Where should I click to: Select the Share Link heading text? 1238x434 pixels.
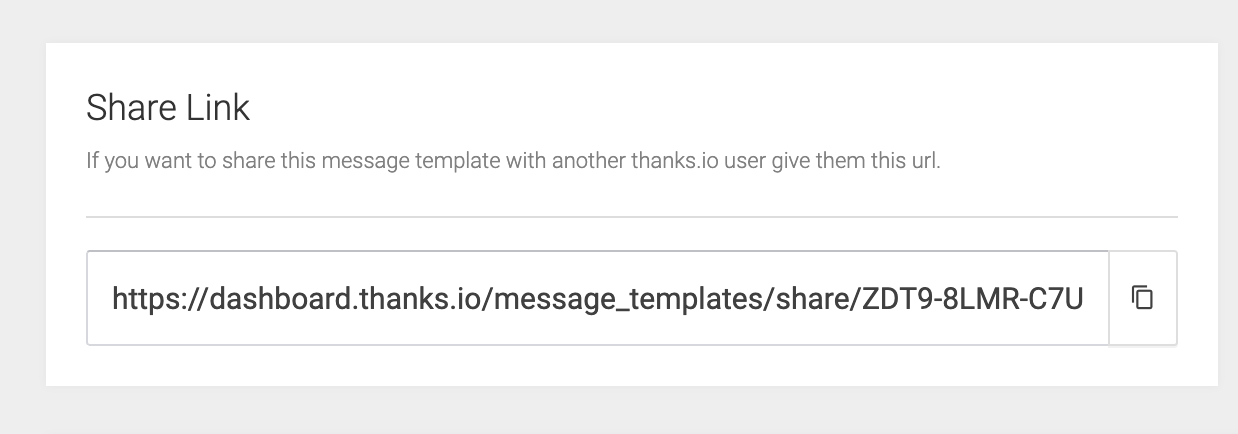168,107
